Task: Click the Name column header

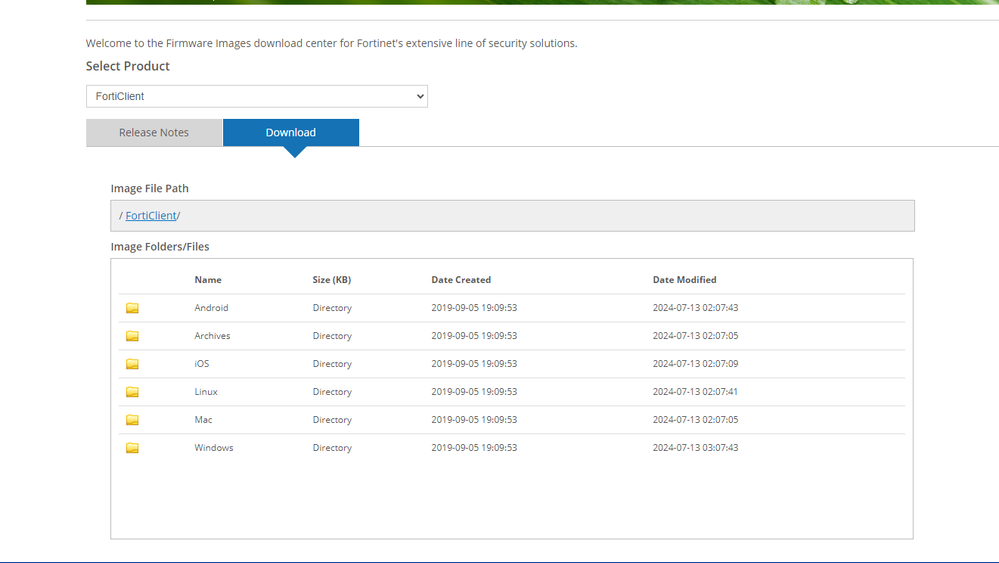Action: [x=208, y=280]
